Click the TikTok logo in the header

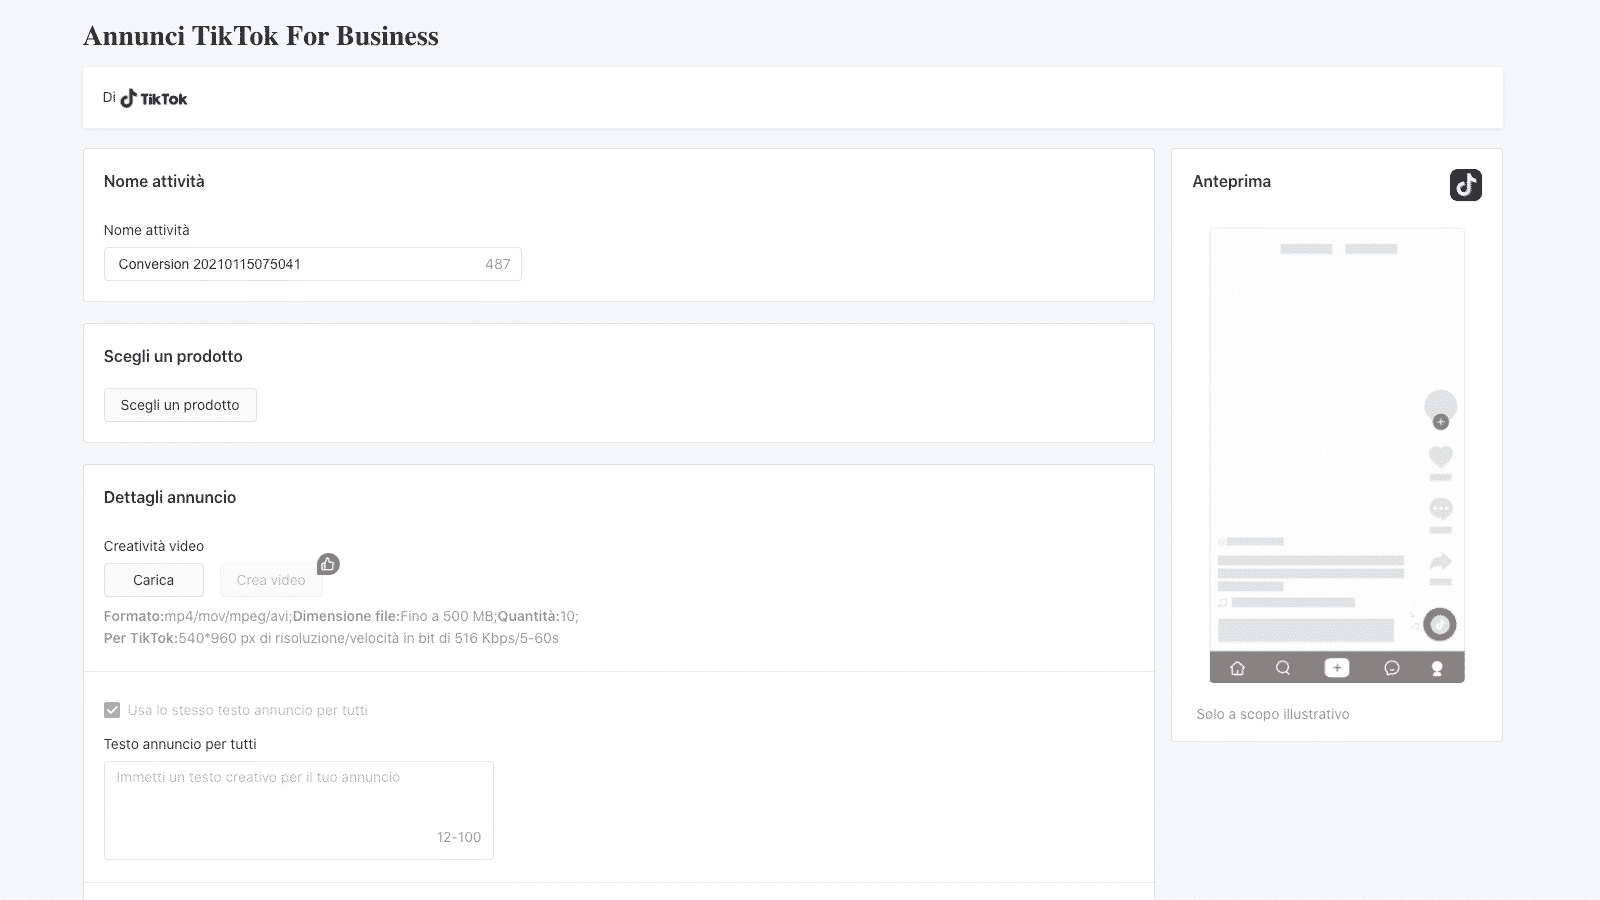click(x=154, y=98)
